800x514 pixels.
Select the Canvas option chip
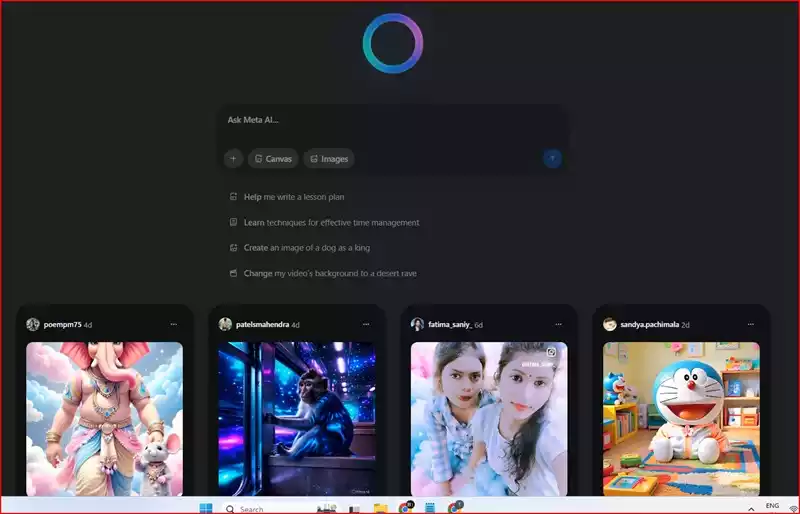click(273, 159)
